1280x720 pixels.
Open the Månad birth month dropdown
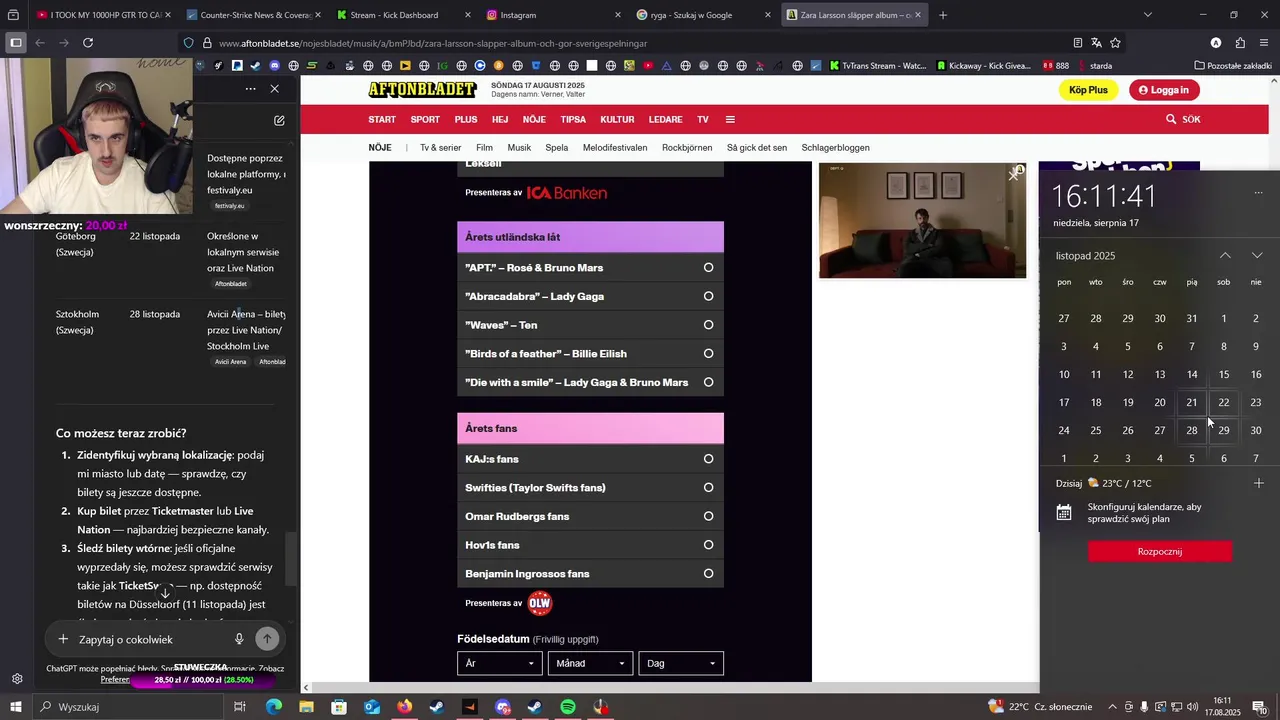[590, 663]
